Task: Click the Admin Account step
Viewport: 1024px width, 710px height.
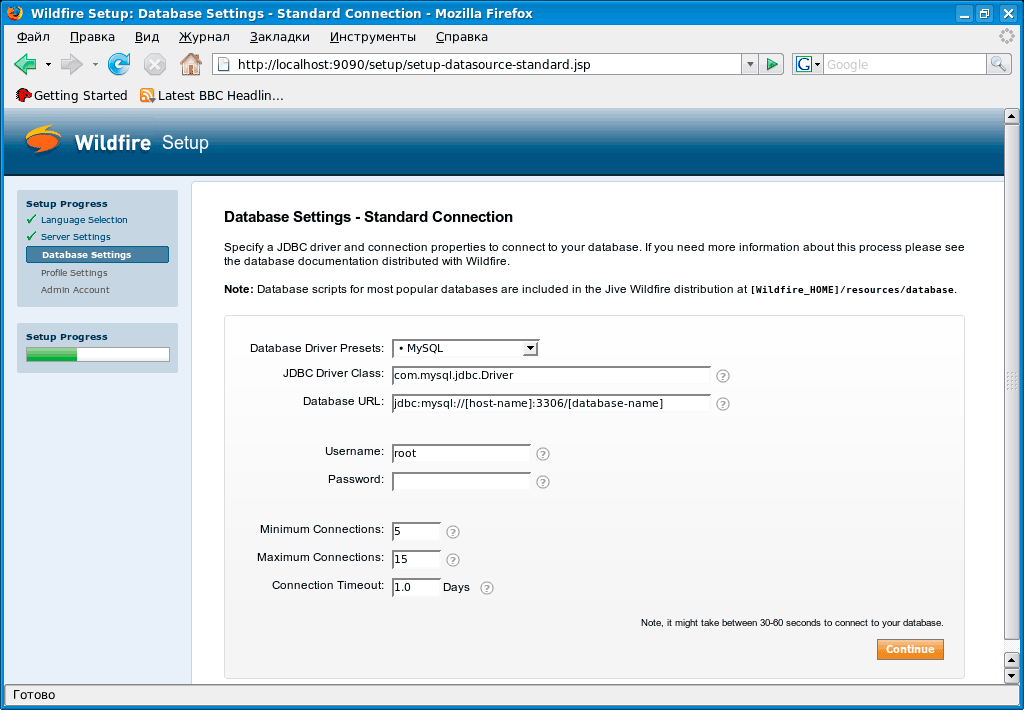Action: pos(75,290)
